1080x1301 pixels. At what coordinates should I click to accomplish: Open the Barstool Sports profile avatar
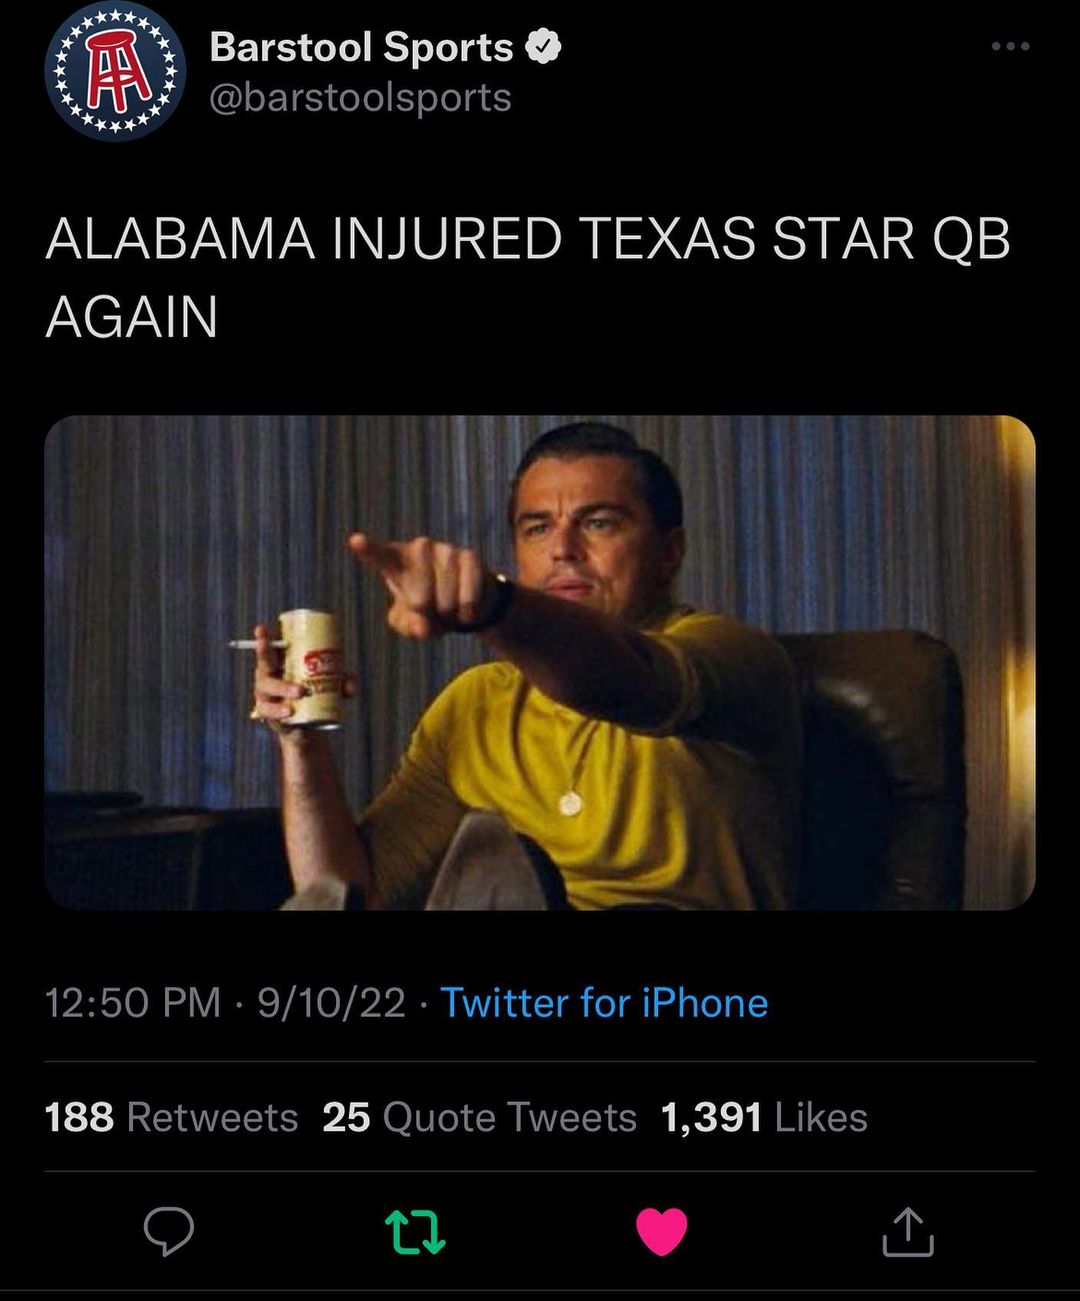[115, 71]
